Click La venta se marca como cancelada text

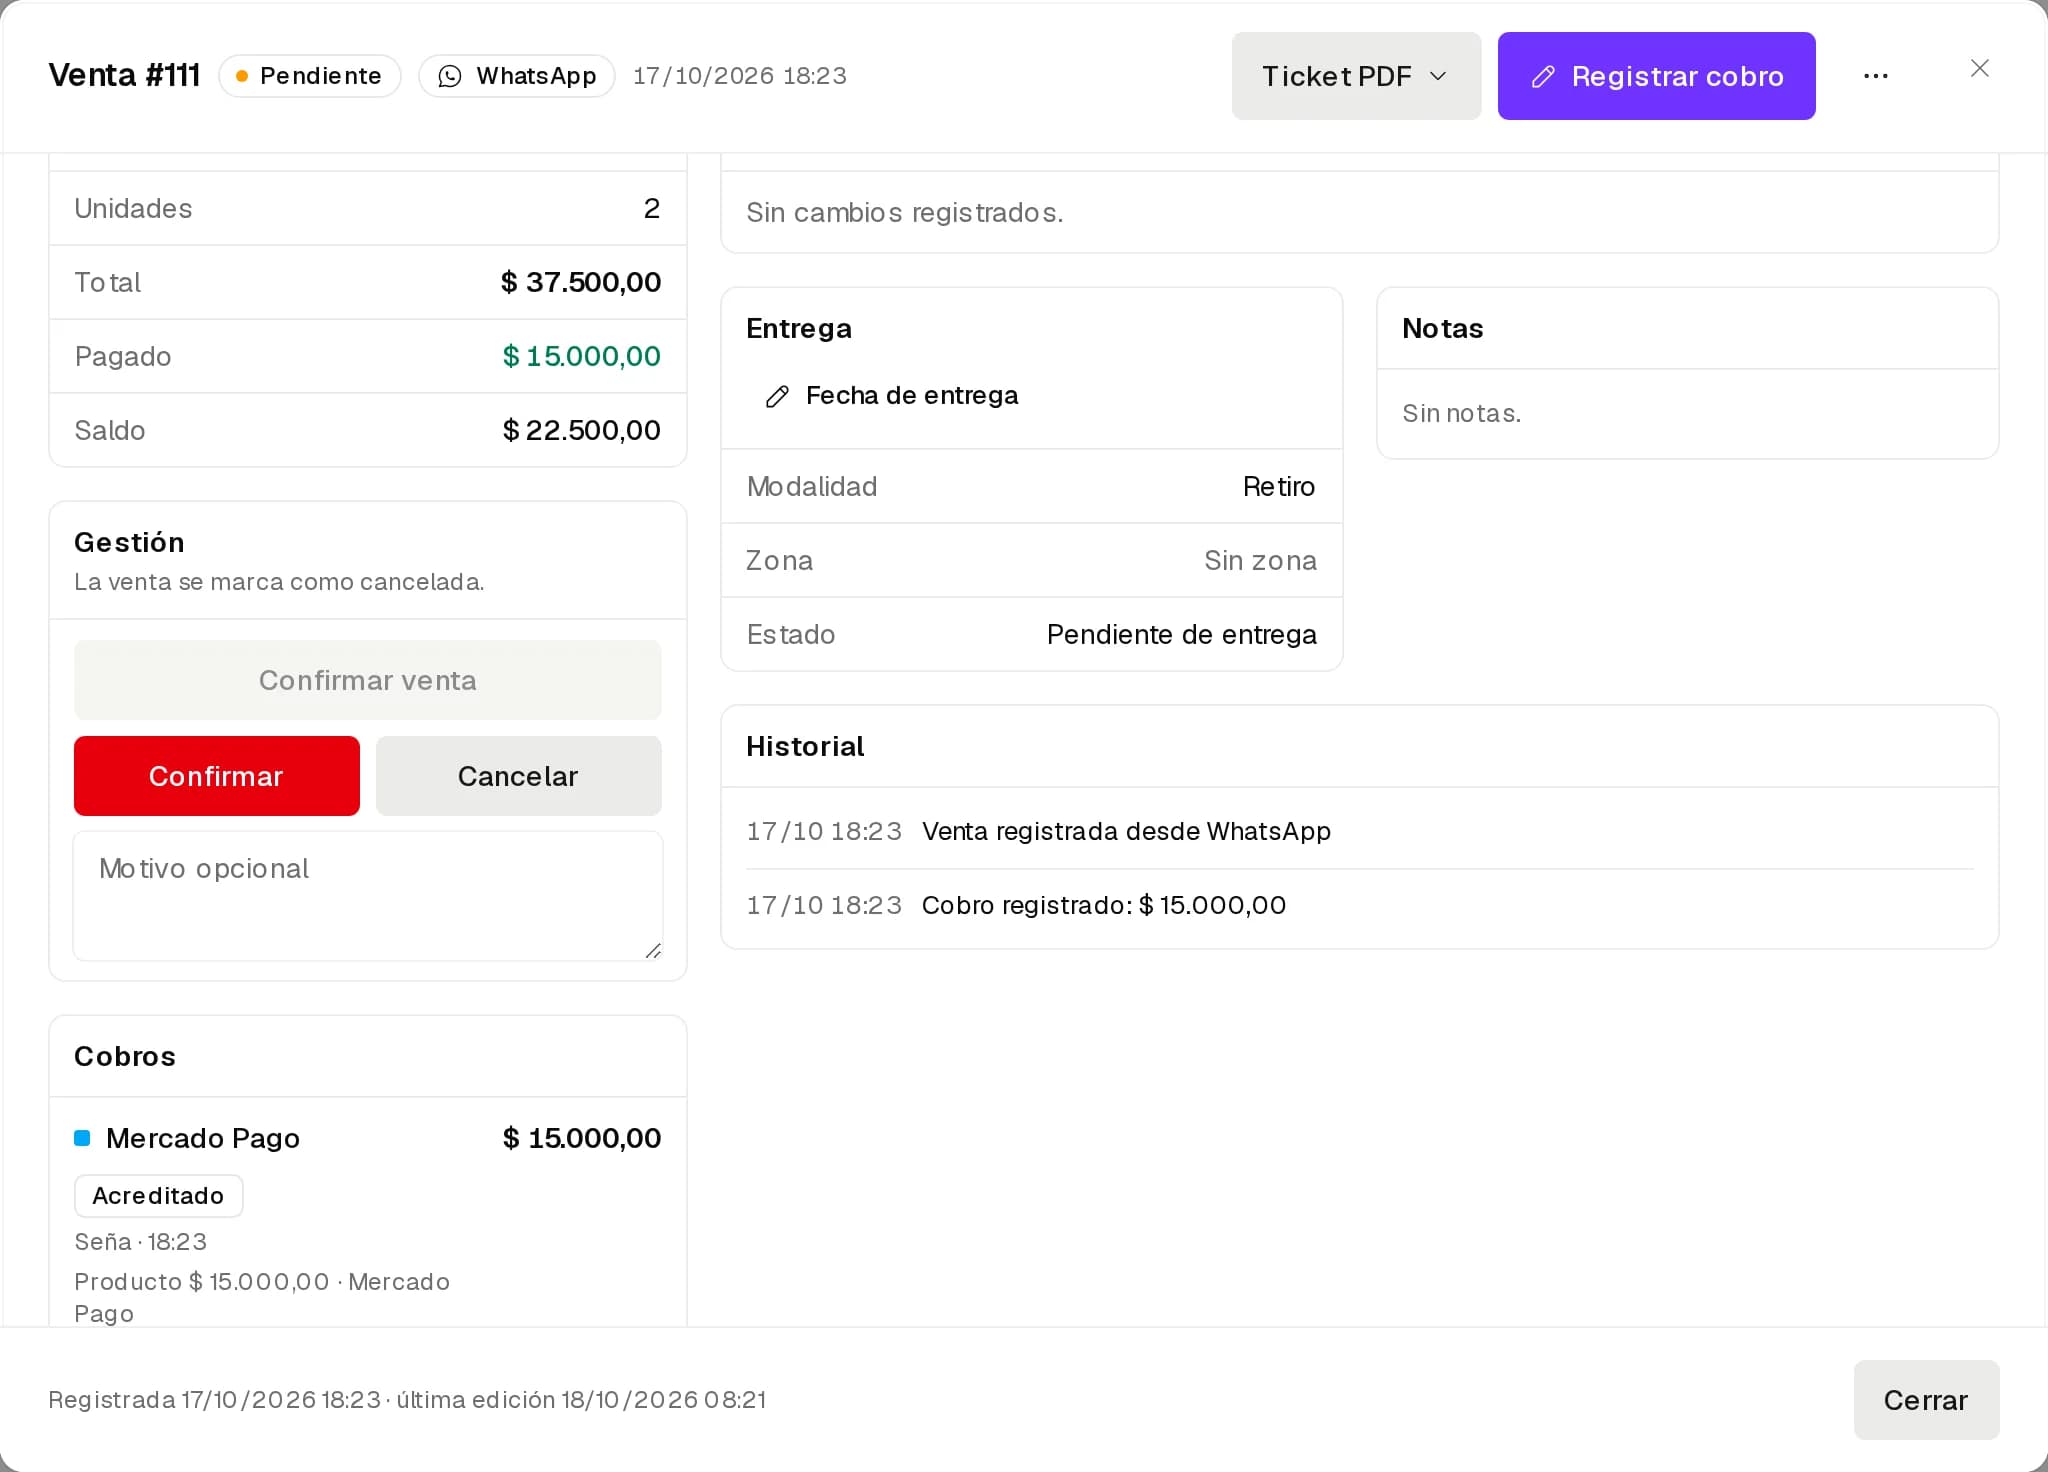coord(279,582)
